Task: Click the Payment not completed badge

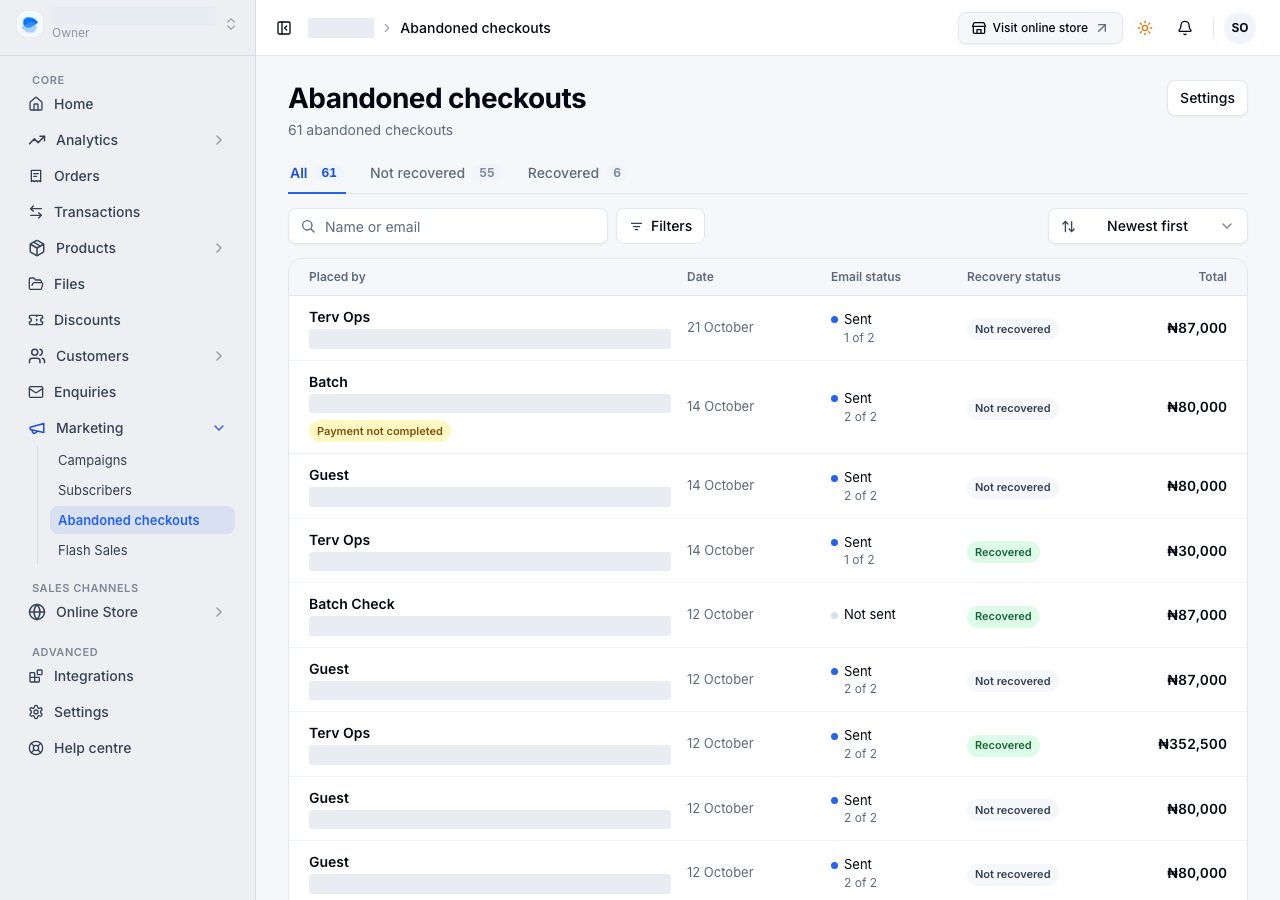Action: pos(380,431)
